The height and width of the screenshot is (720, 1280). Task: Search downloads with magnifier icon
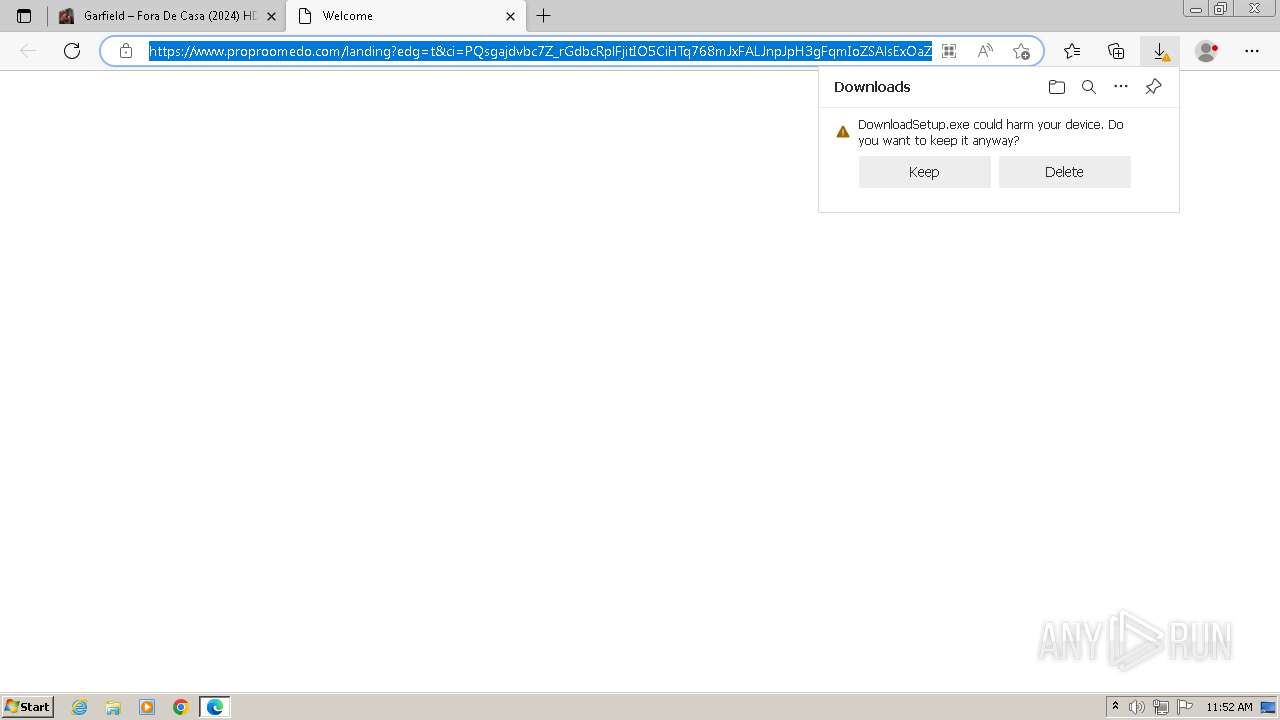[1089, 87]
